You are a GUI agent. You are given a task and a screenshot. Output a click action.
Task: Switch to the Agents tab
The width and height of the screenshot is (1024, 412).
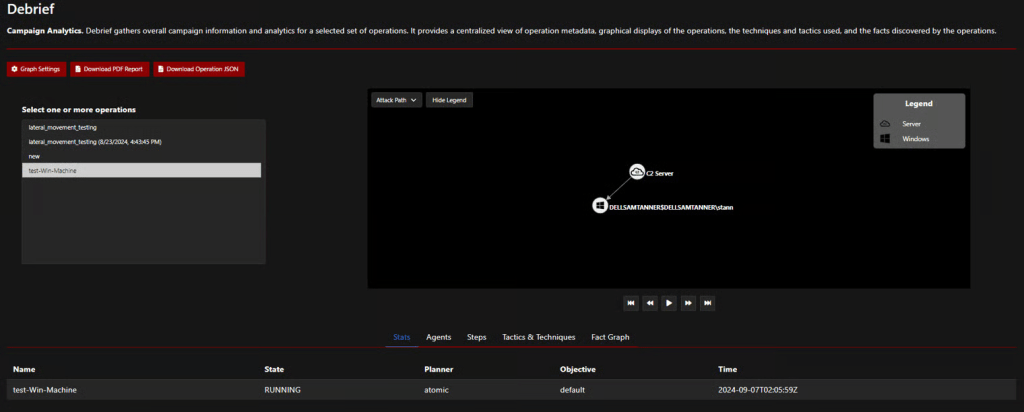tap(439, 337)
